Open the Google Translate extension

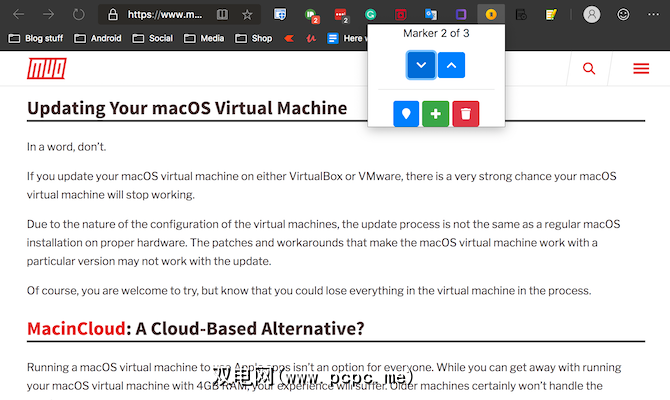pos(431,15)
